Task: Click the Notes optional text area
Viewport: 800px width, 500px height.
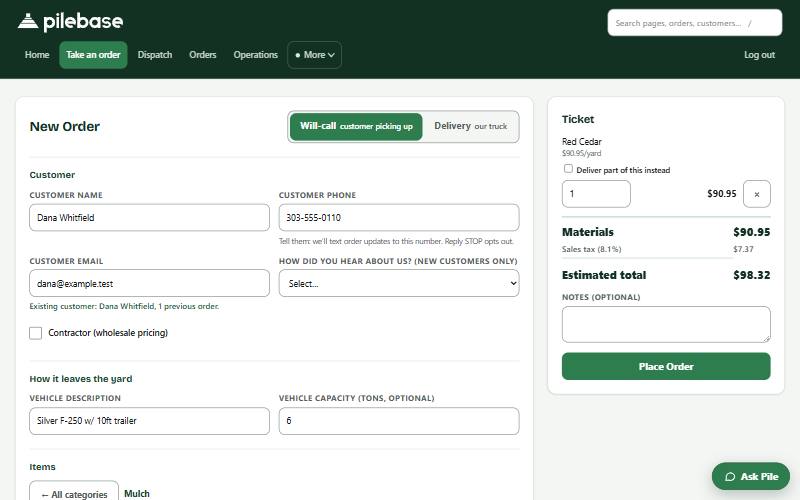Action: click(x=666, y=324)
